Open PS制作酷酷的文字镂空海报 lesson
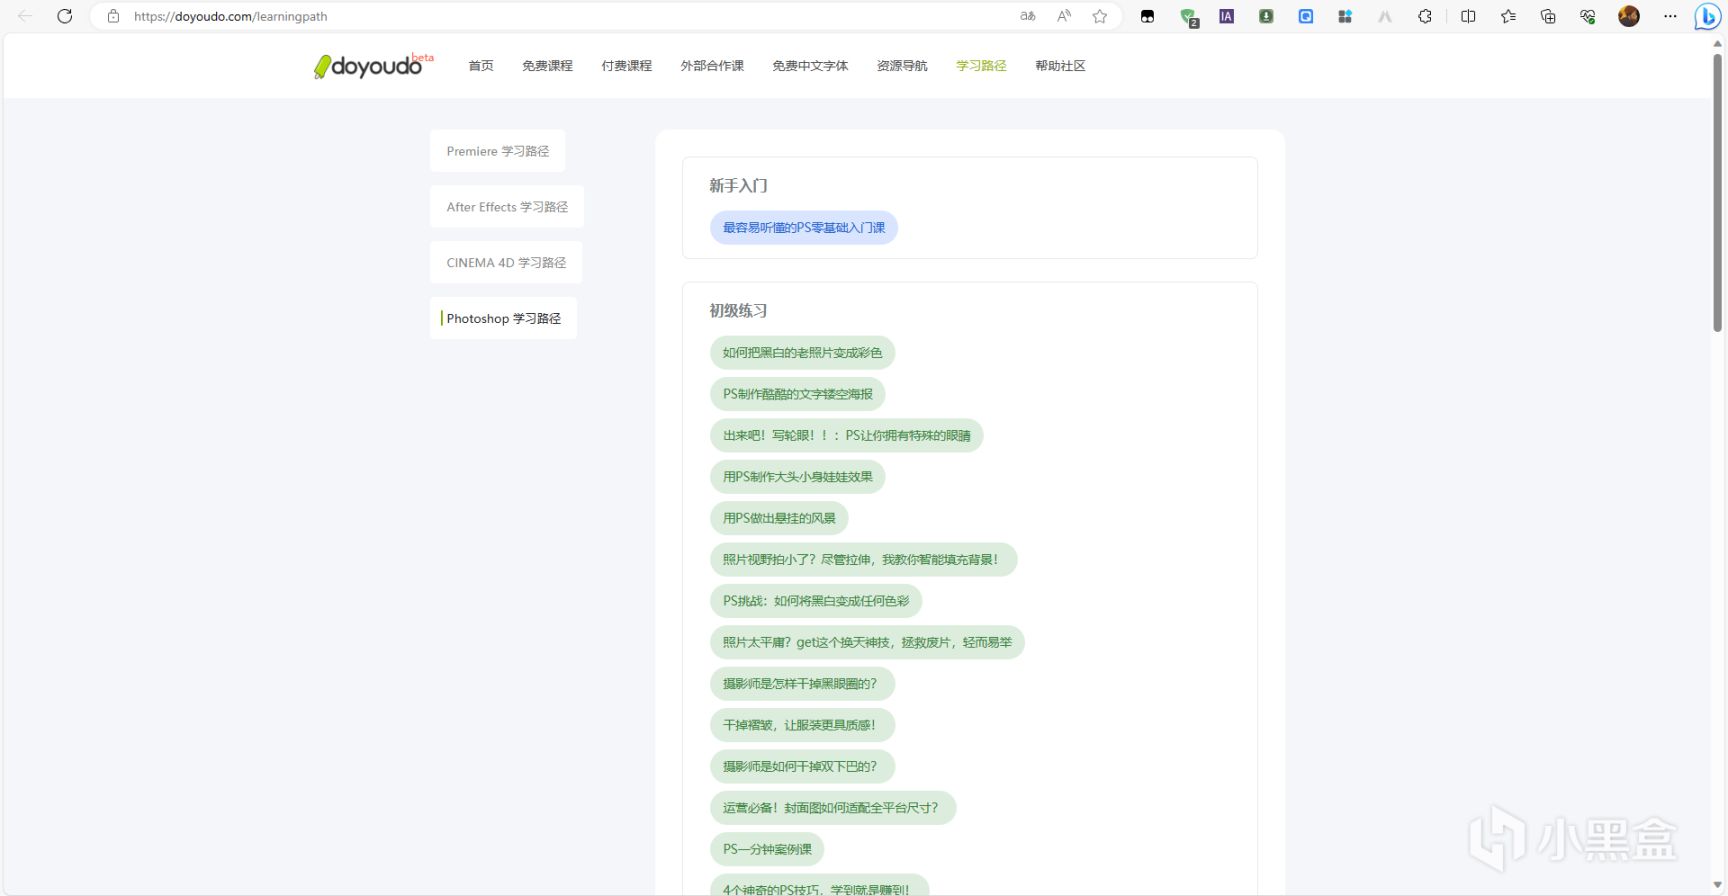This screenshot has height=896, width=1728. point(798,394)
